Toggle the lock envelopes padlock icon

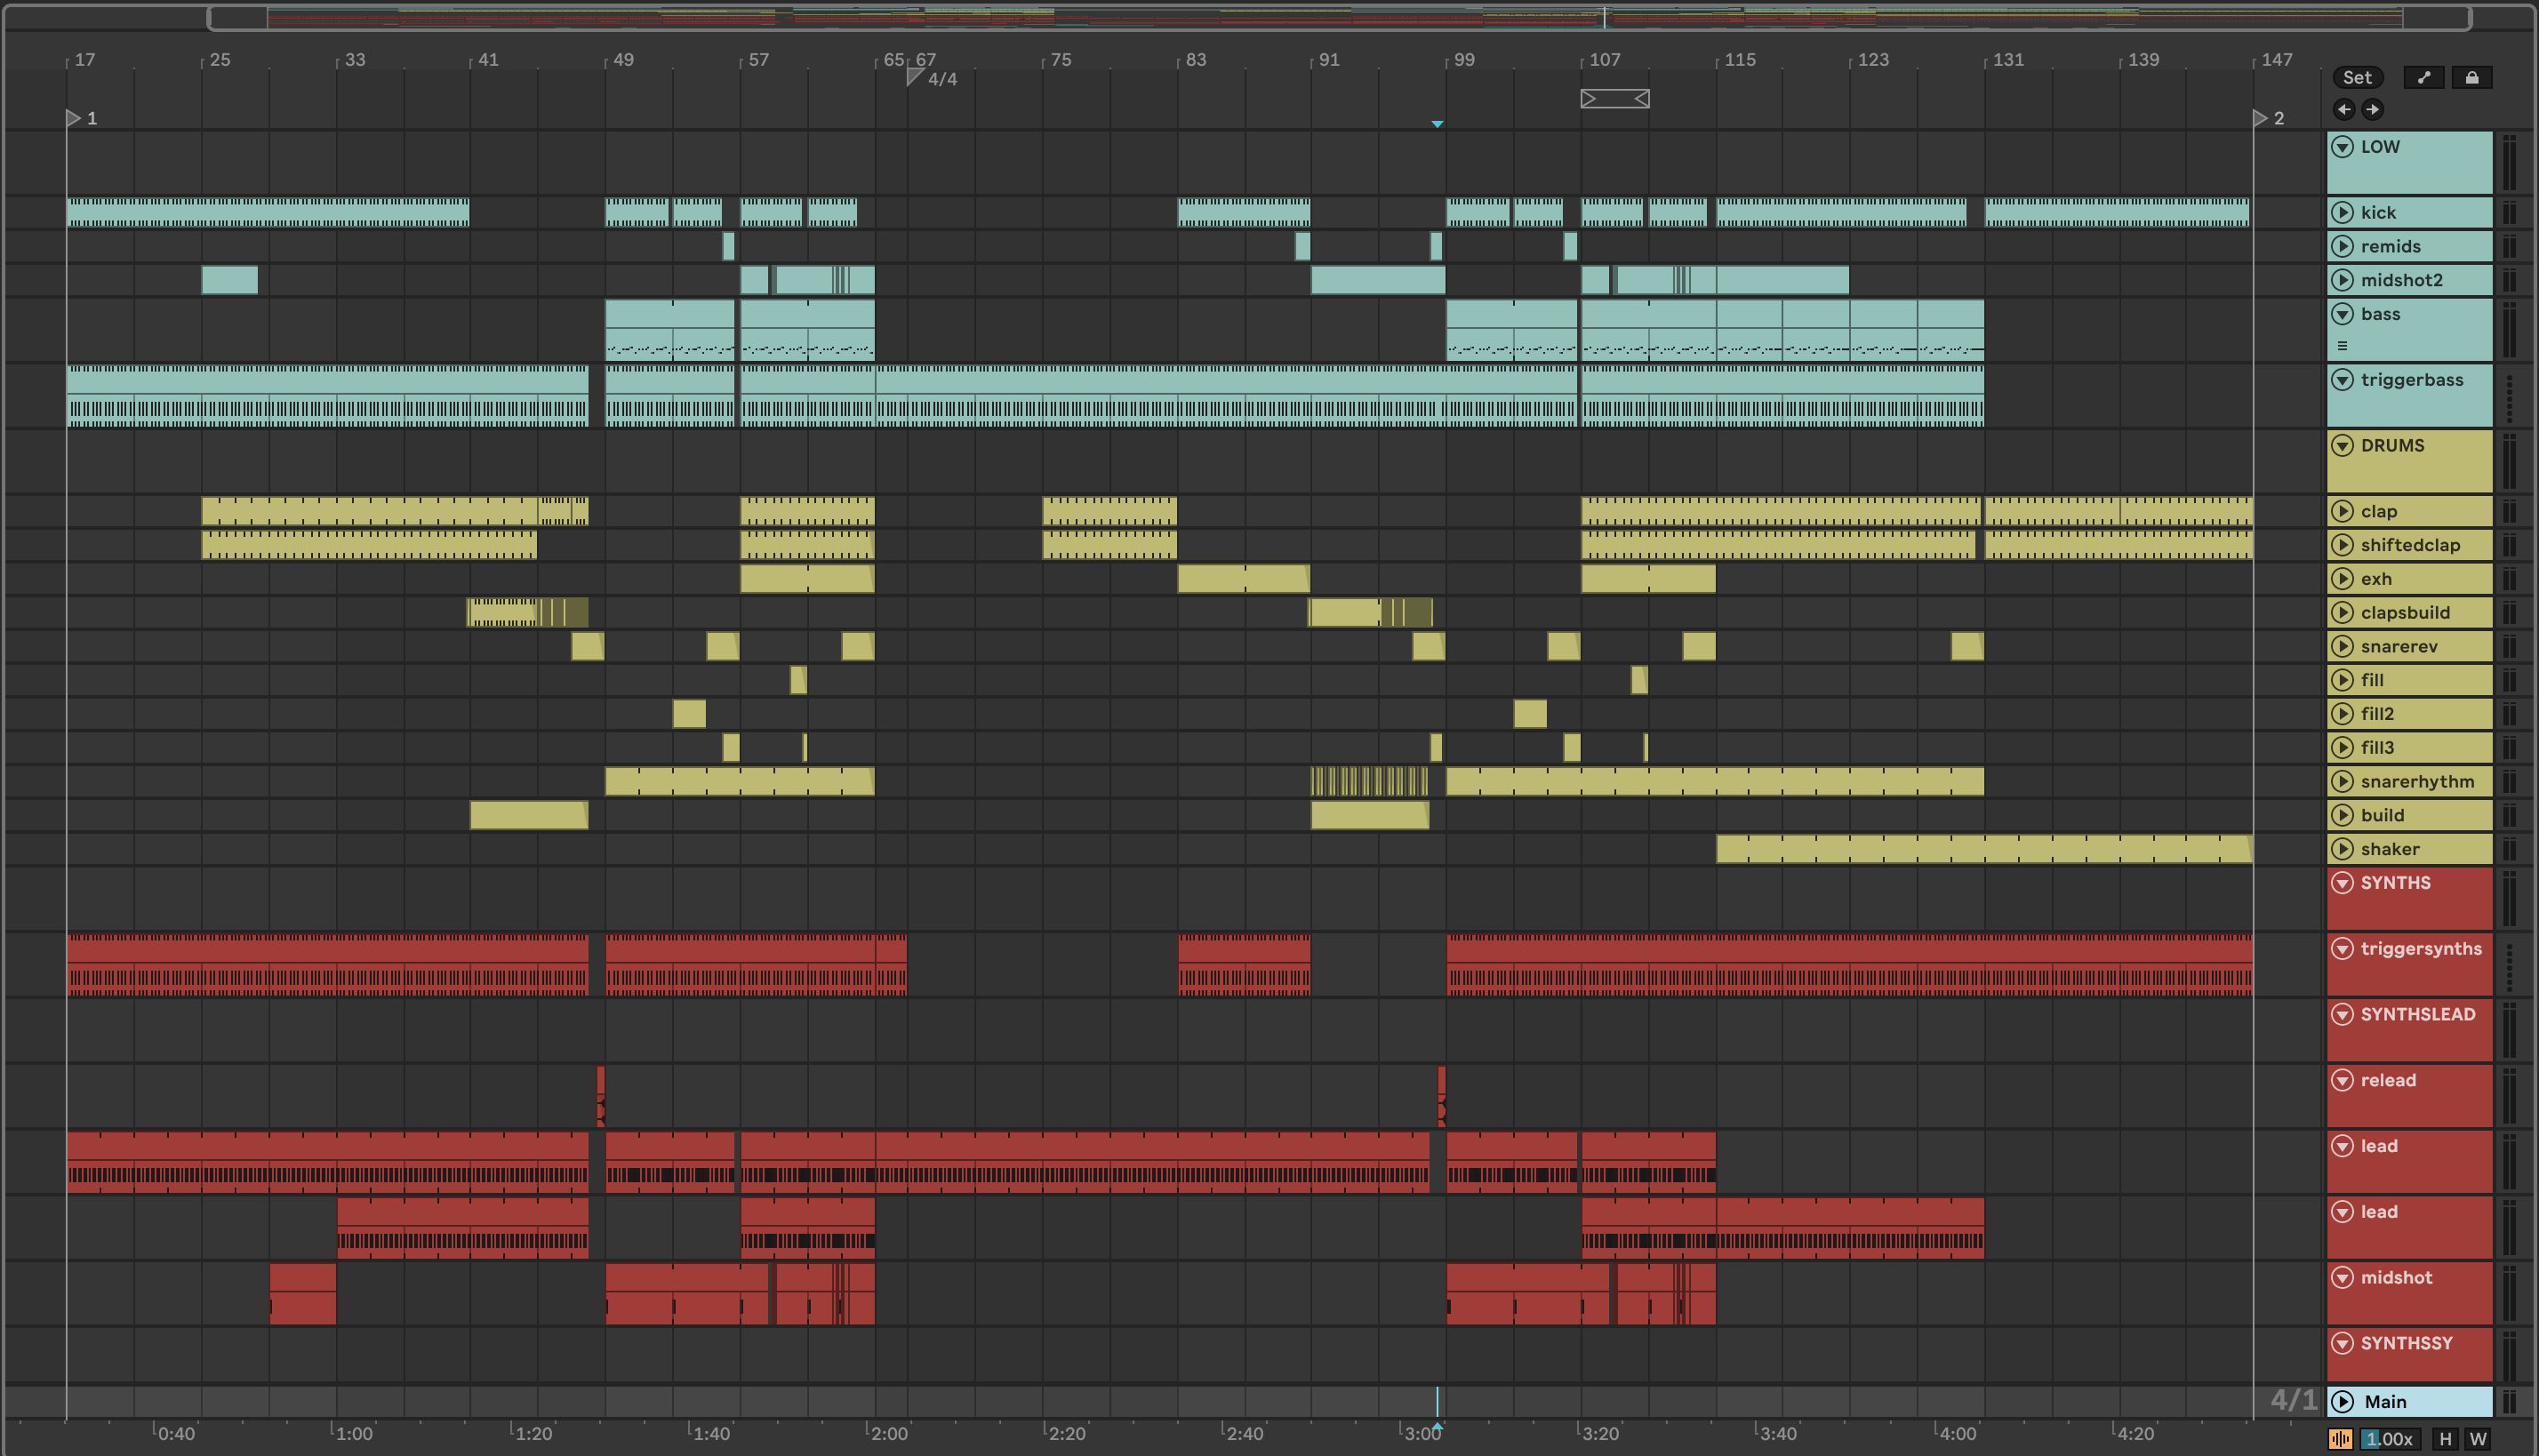tap(2472, 77)
